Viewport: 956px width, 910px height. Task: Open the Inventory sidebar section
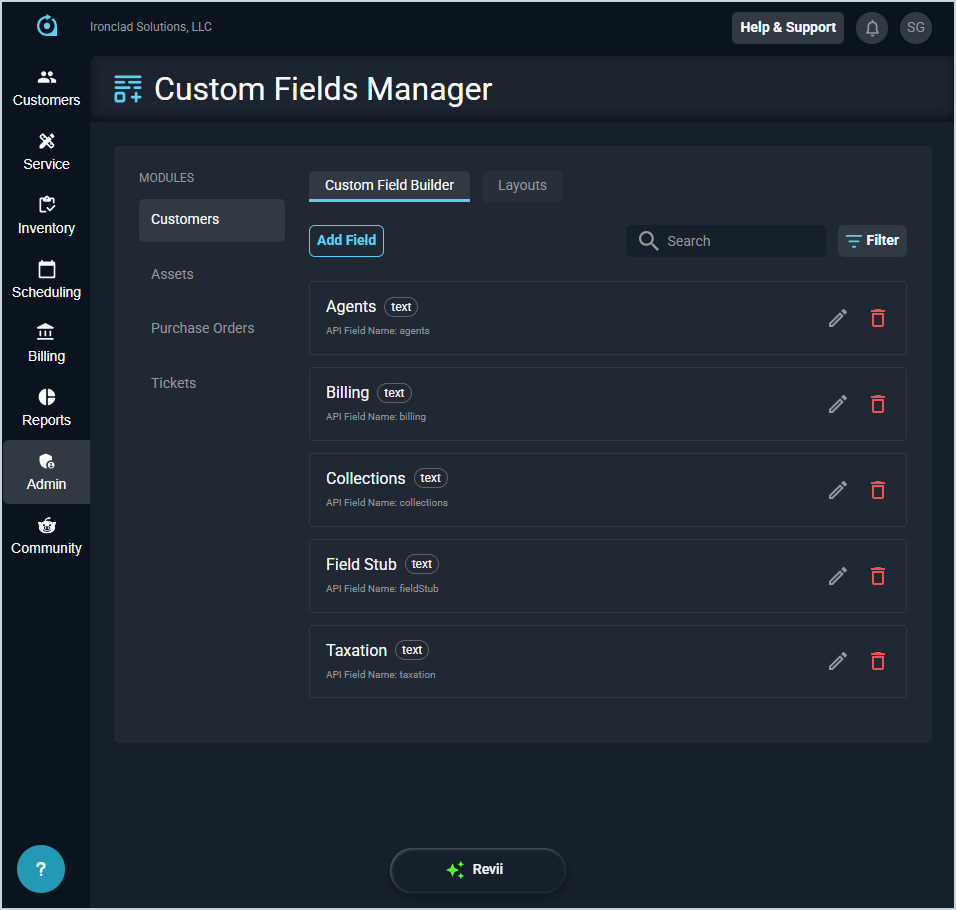click(x=46, y=216)
